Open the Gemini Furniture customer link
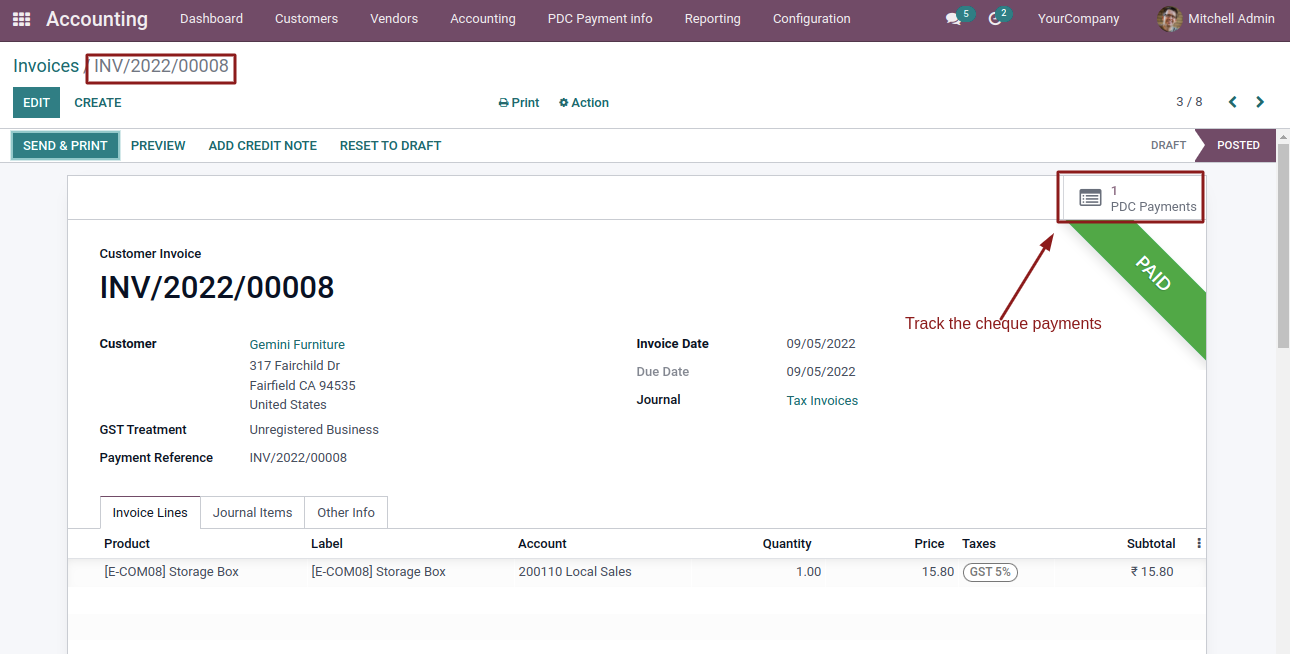Screen dimensions: 1290x654 (297, 344)
